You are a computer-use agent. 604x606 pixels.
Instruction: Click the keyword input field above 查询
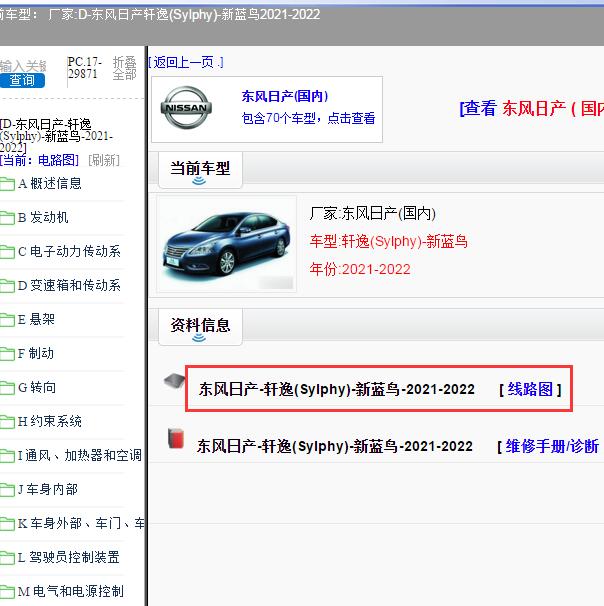tap(23, 66)
